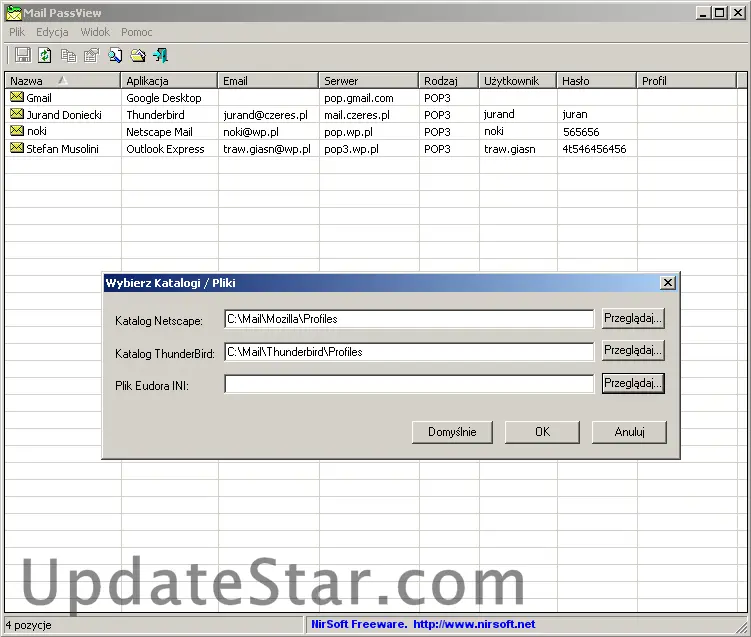
Task: Sort by the Profil column header
Action: tap(687, 80)
